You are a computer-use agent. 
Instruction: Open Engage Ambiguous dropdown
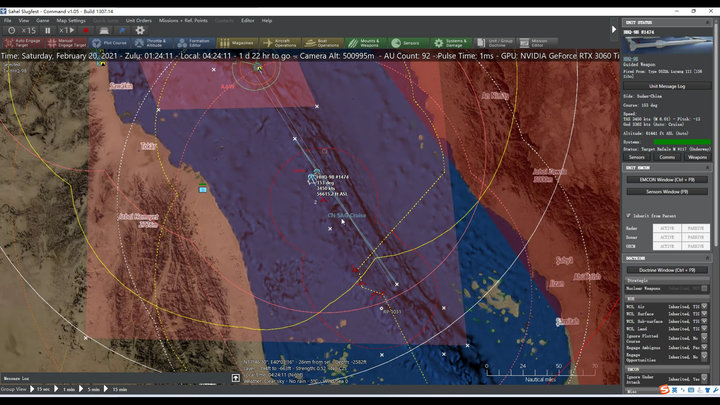(x=704, y=347)
